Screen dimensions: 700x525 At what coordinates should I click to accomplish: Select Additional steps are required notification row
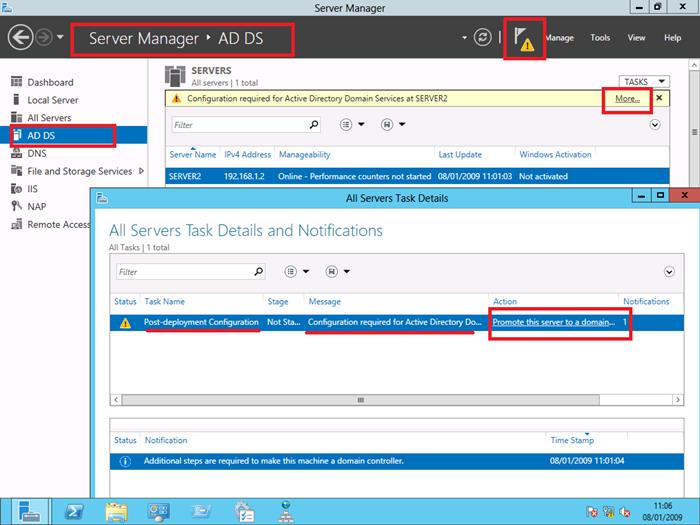[396, 461]
